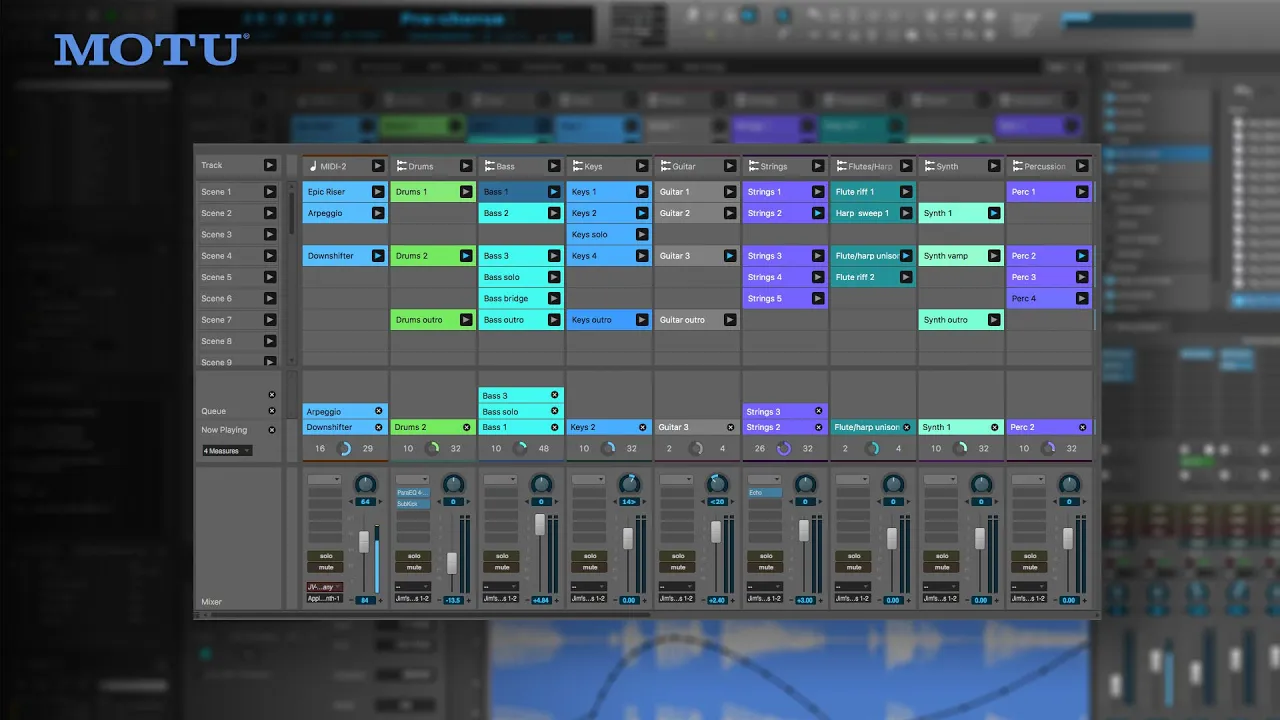Click the Bass channel volume fader
Screen dimensions: 1280x720
pos(540,525)
